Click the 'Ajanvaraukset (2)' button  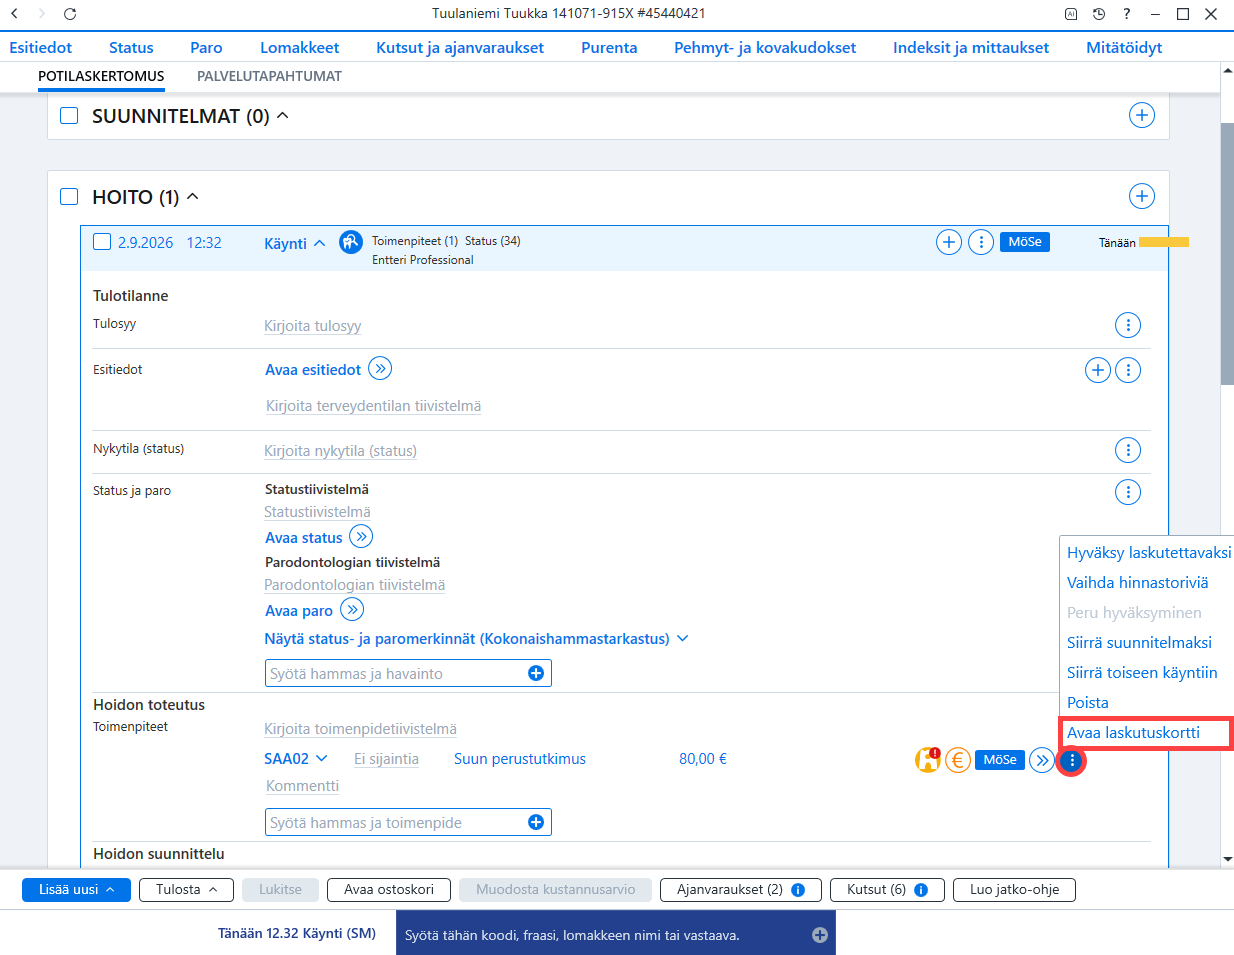(741, 890)
